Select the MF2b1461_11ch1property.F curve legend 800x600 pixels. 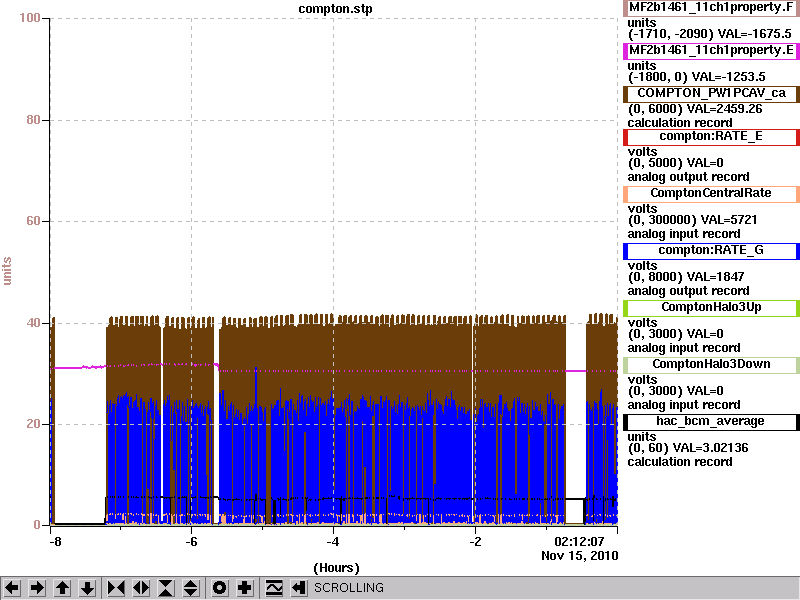(711, 8)
